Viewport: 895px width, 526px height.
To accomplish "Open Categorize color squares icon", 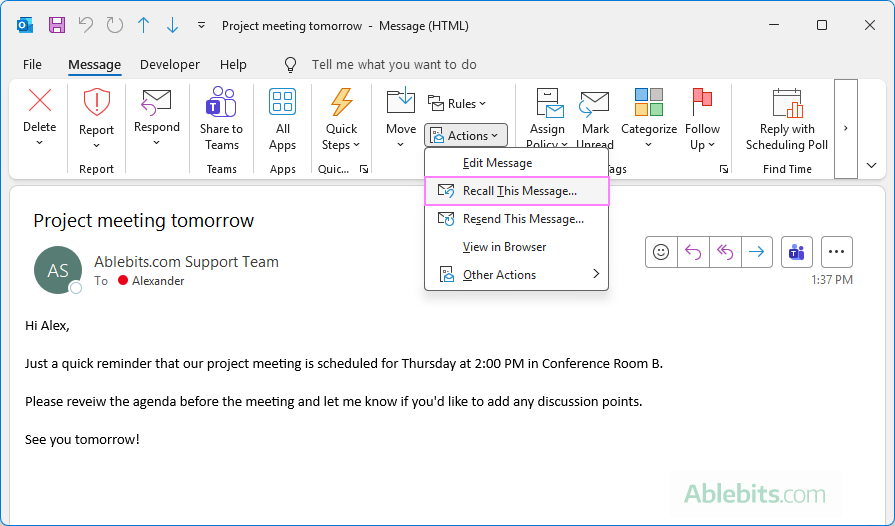I will (x=648, y=102).
